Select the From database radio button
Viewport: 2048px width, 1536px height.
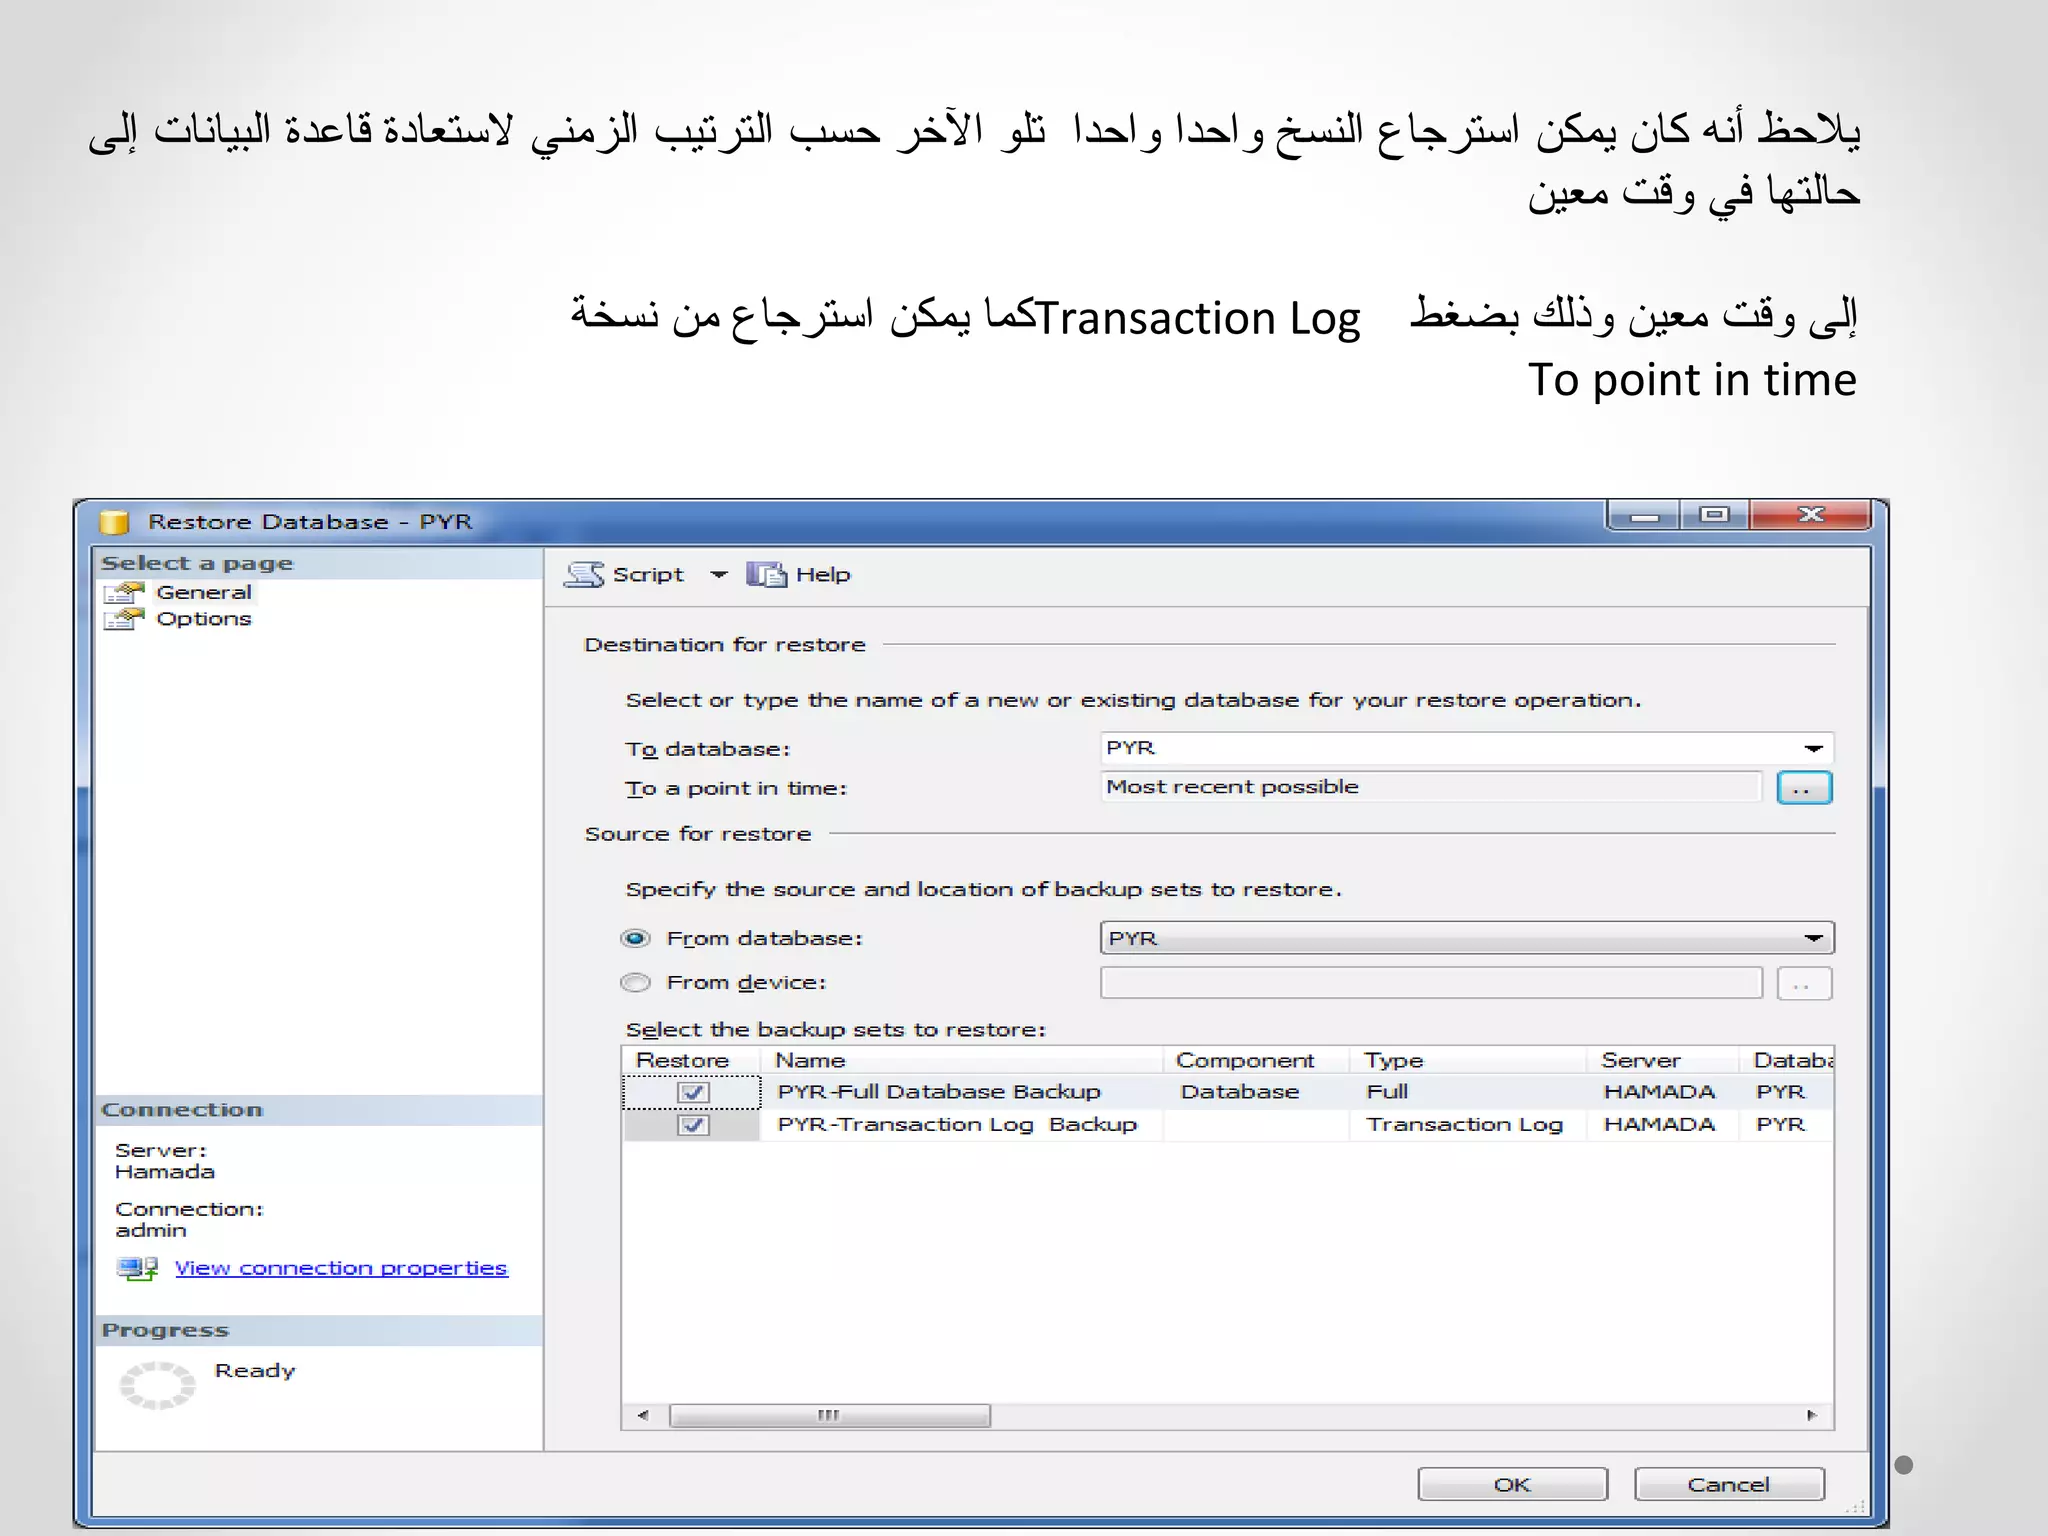coord(636,938)
